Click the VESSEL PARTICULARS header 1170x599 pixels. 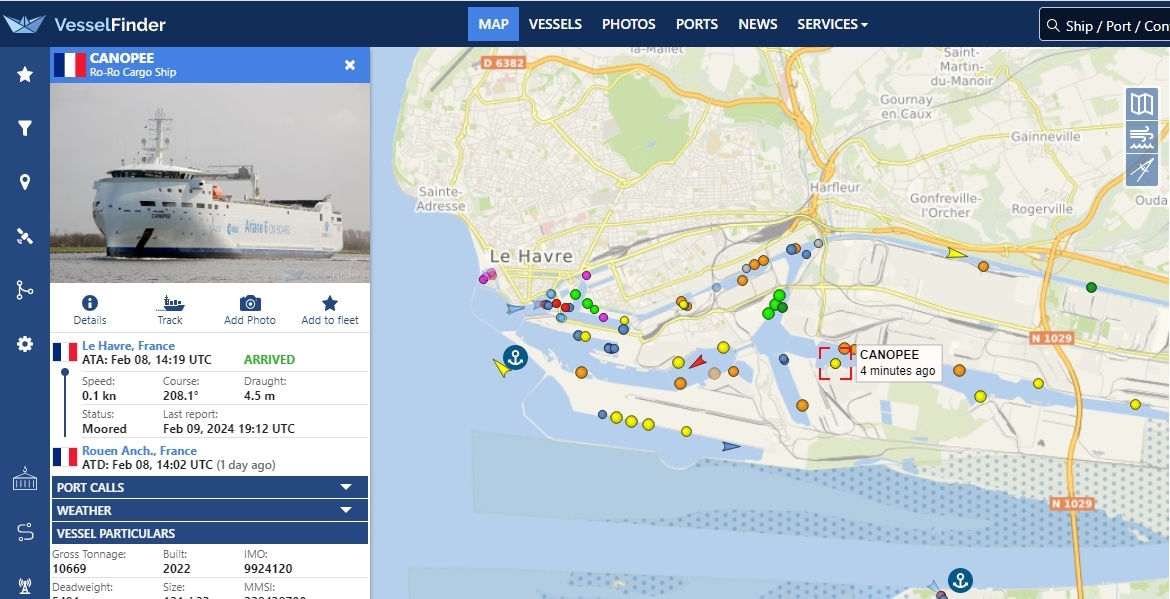pyautogui.click(x=210, y=533)
